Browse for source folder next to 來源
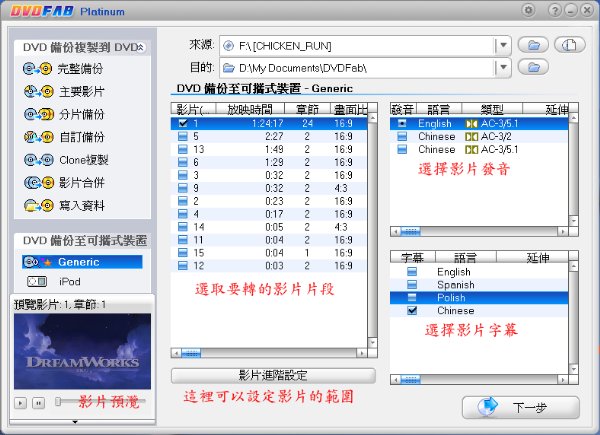 click(x=534, y=45)
